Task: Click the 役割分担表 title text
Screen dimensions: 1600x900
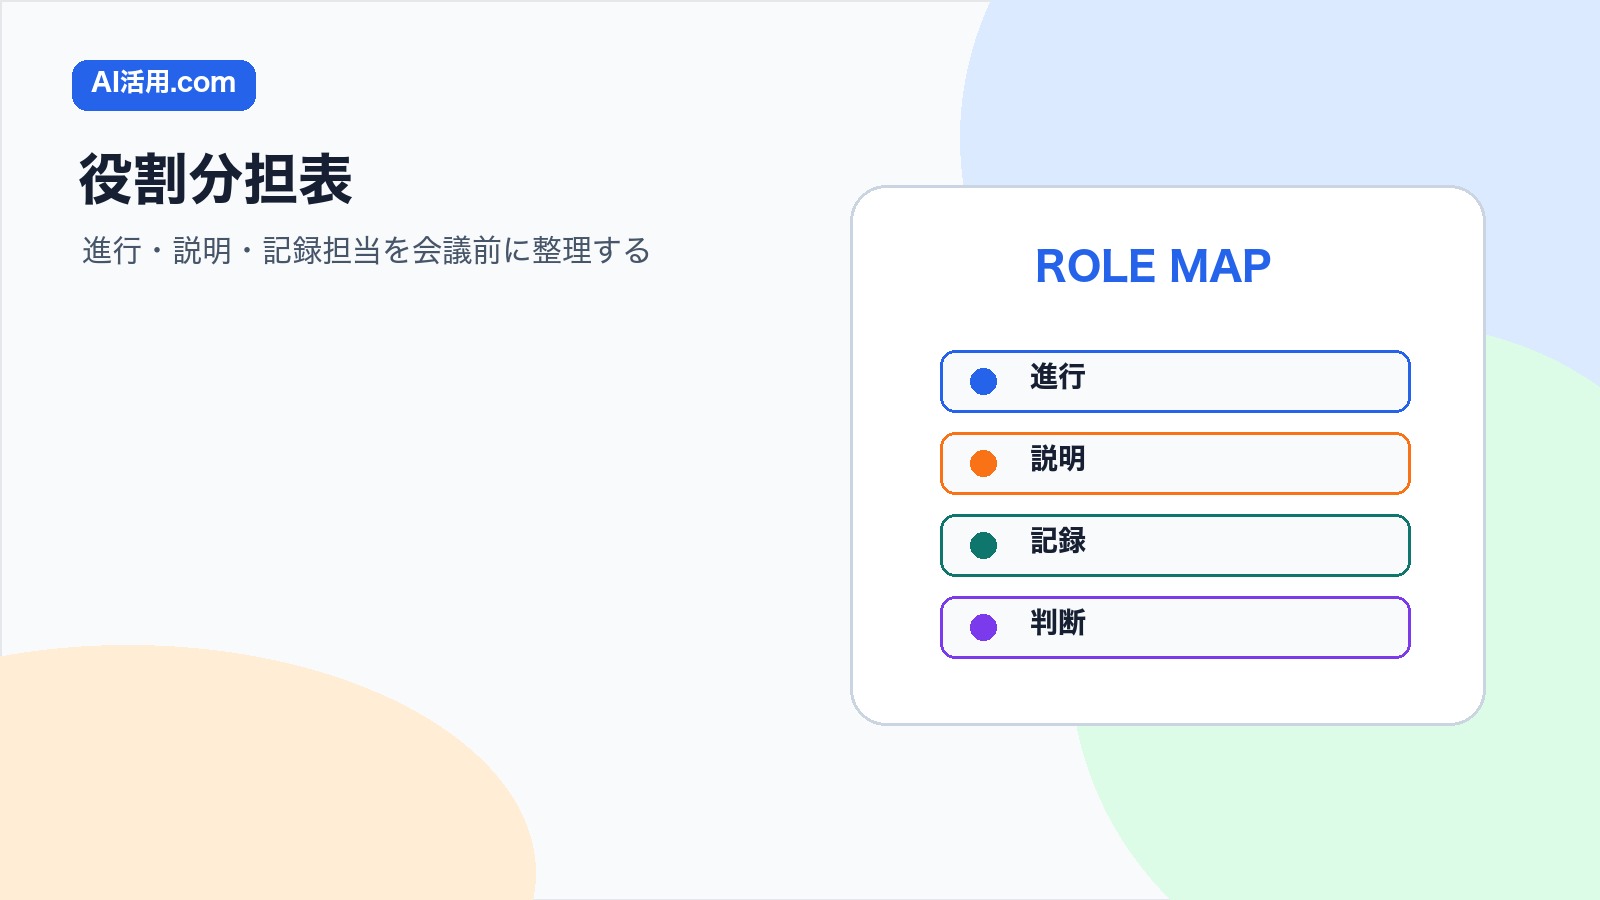Action: (x=216, y=180)
